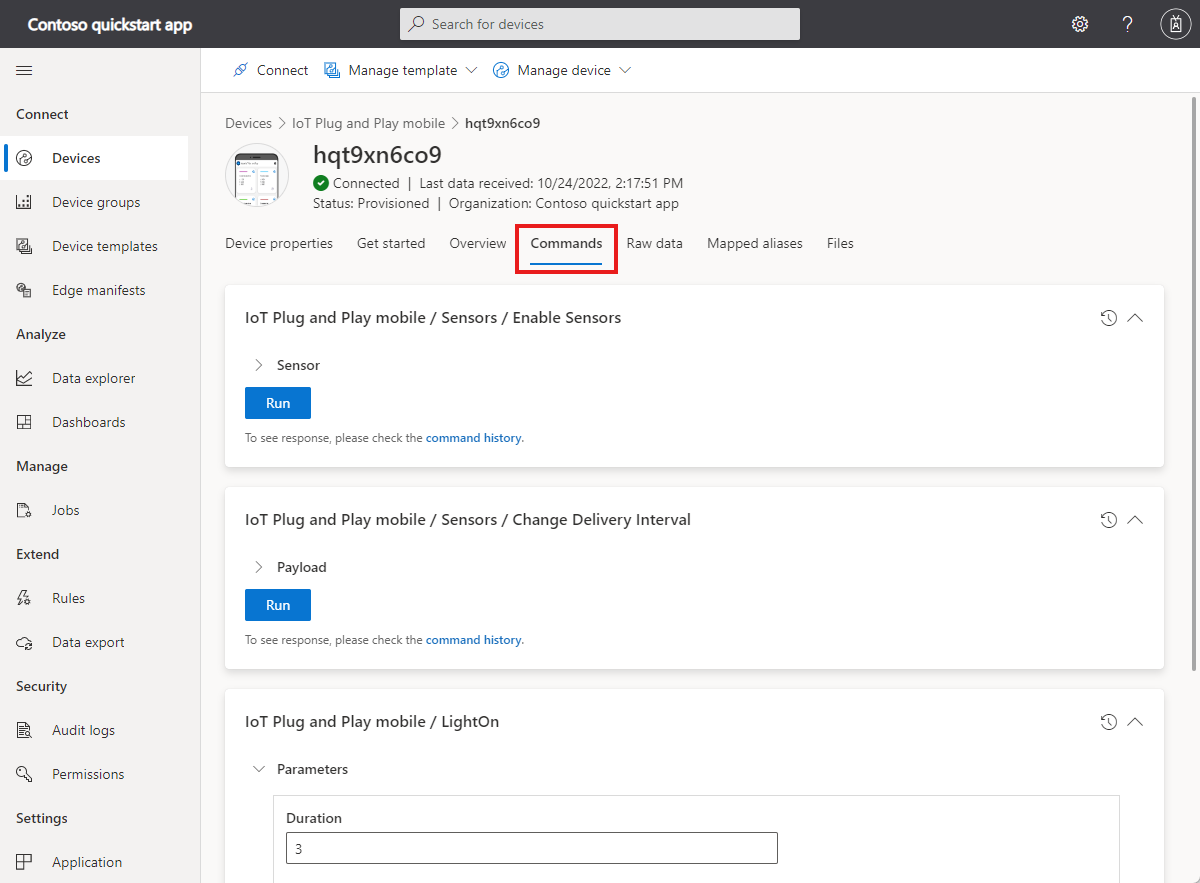The image size is (1200, 883).
Task: Expand the Payload section
Action: point(260,567)
